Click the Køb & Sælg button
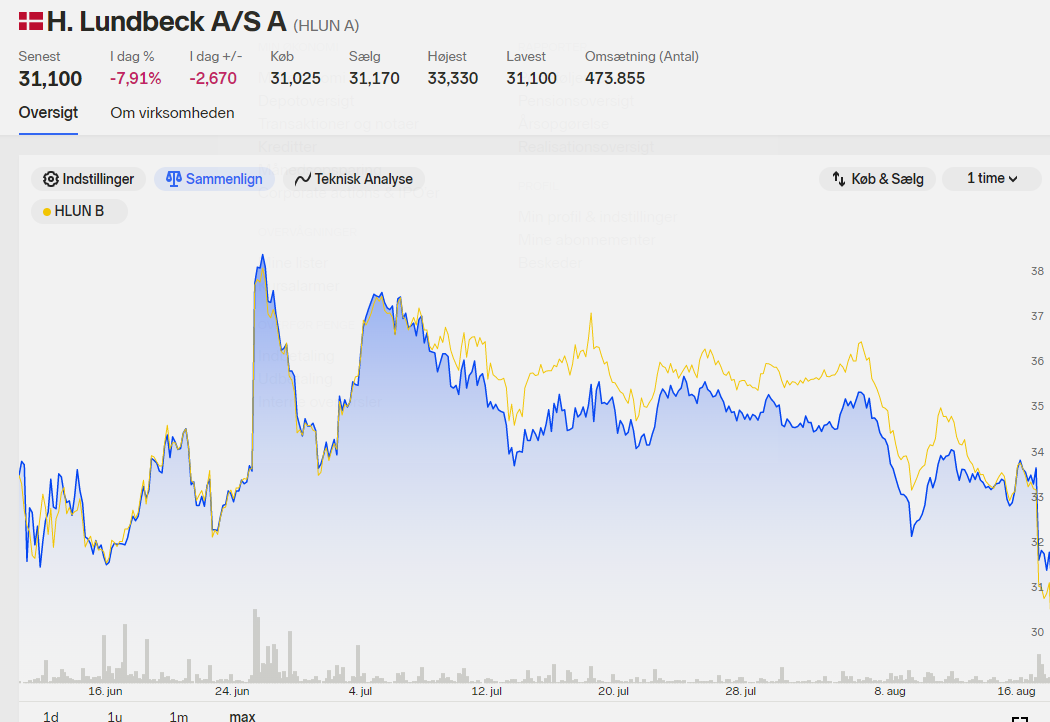Screen dimensions: 1050x722 [877, 179]
